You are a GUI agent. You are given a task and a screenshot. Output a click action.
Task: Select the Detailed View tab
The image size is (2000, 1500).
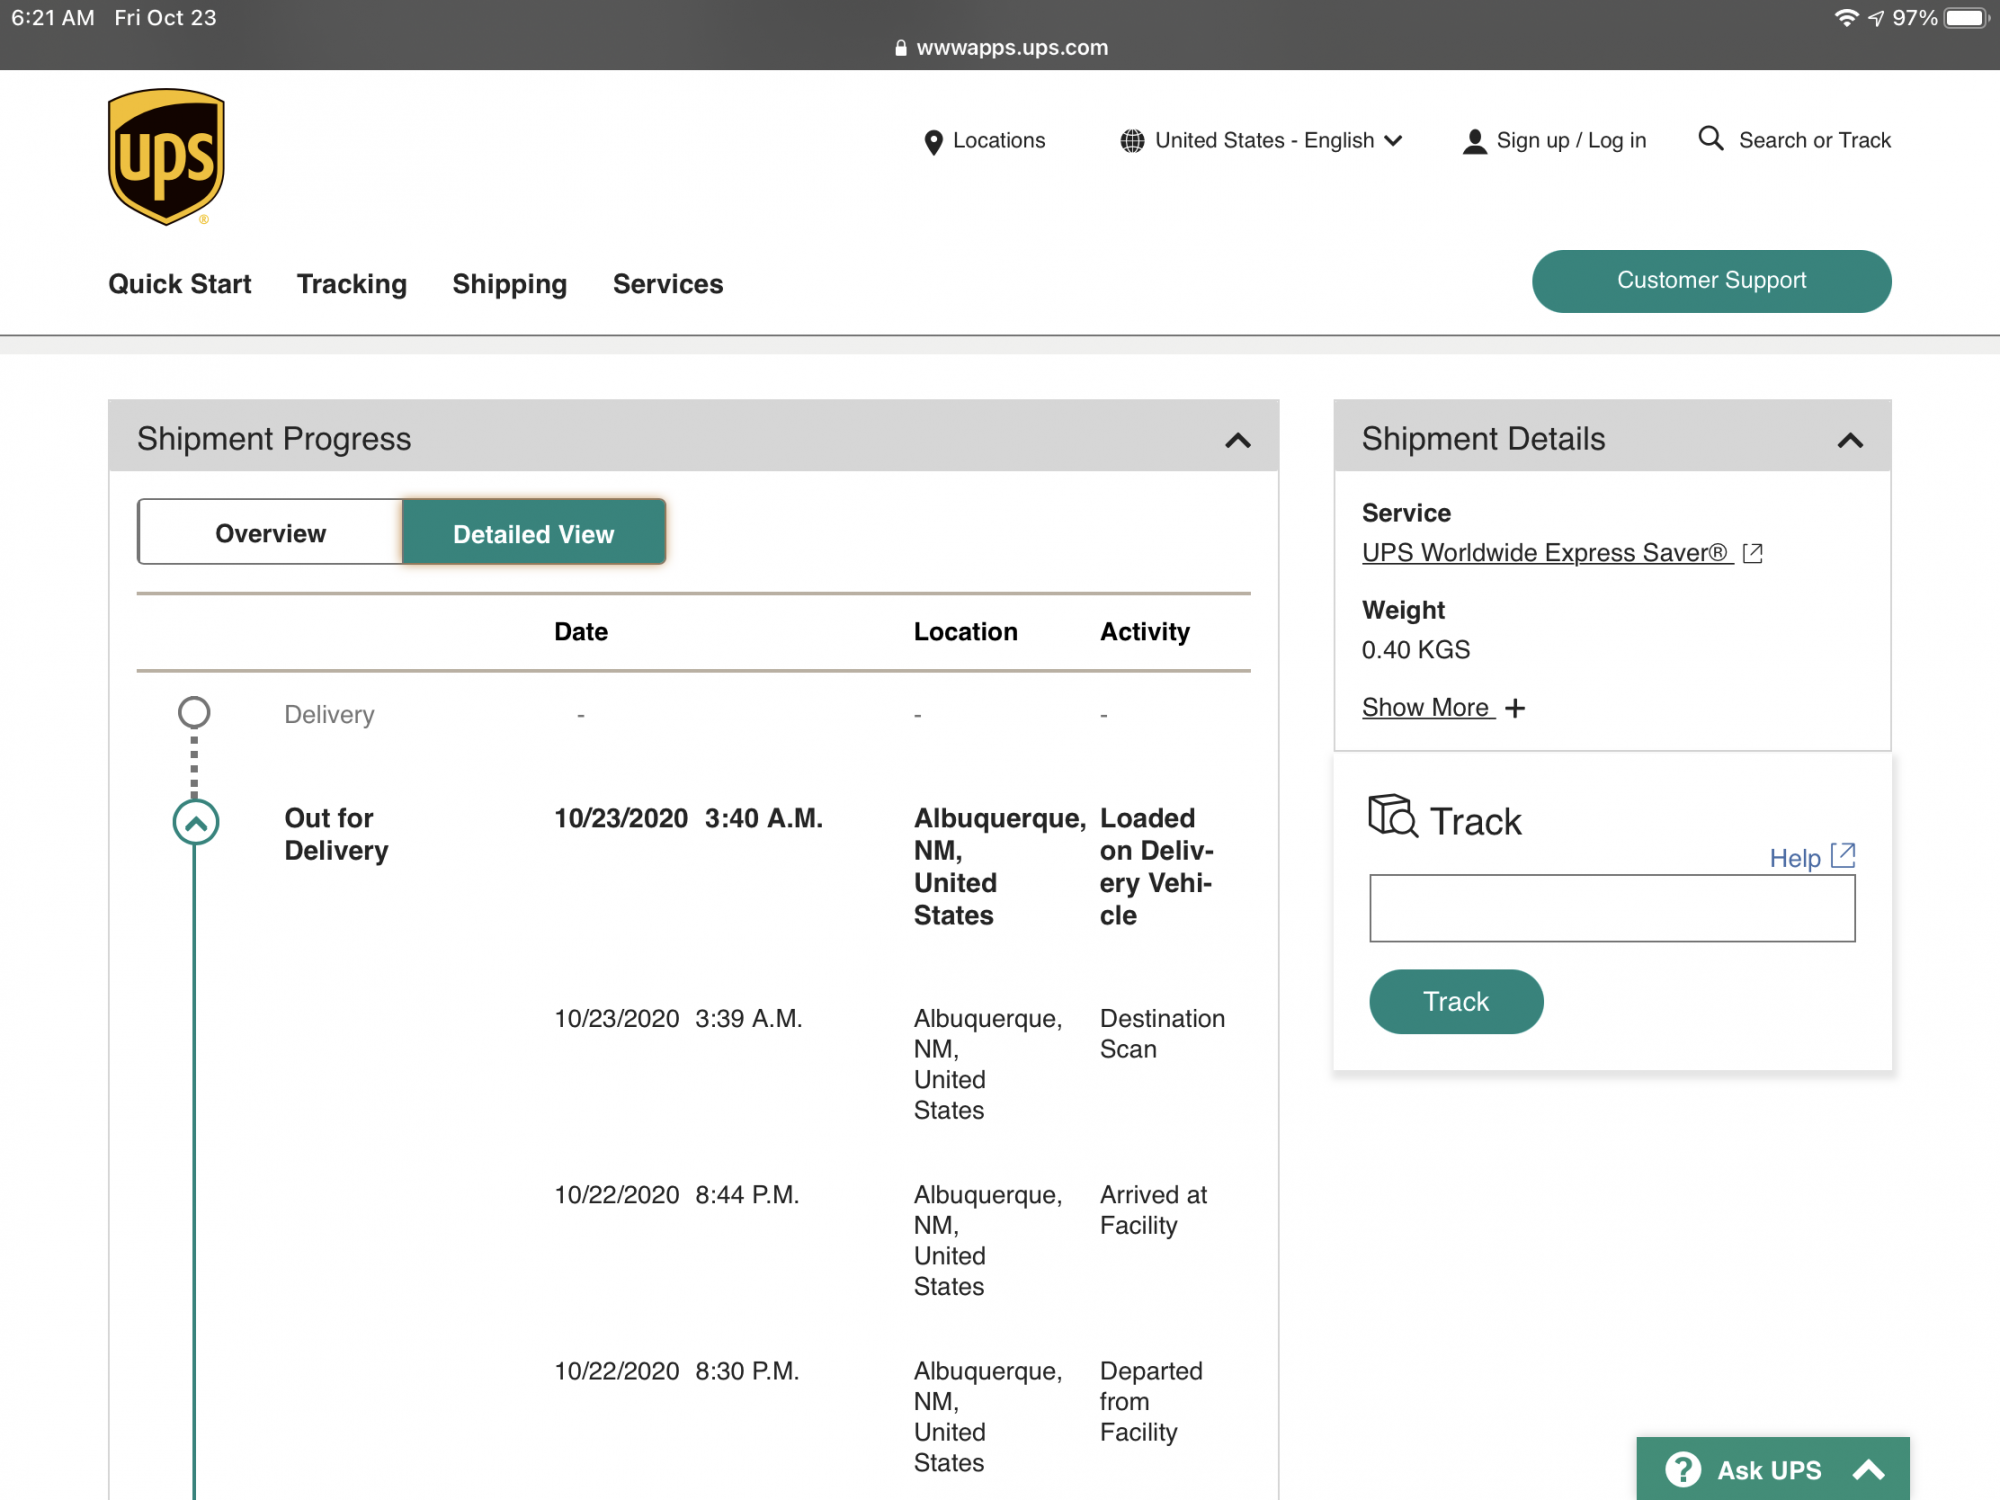pos(534,533)
